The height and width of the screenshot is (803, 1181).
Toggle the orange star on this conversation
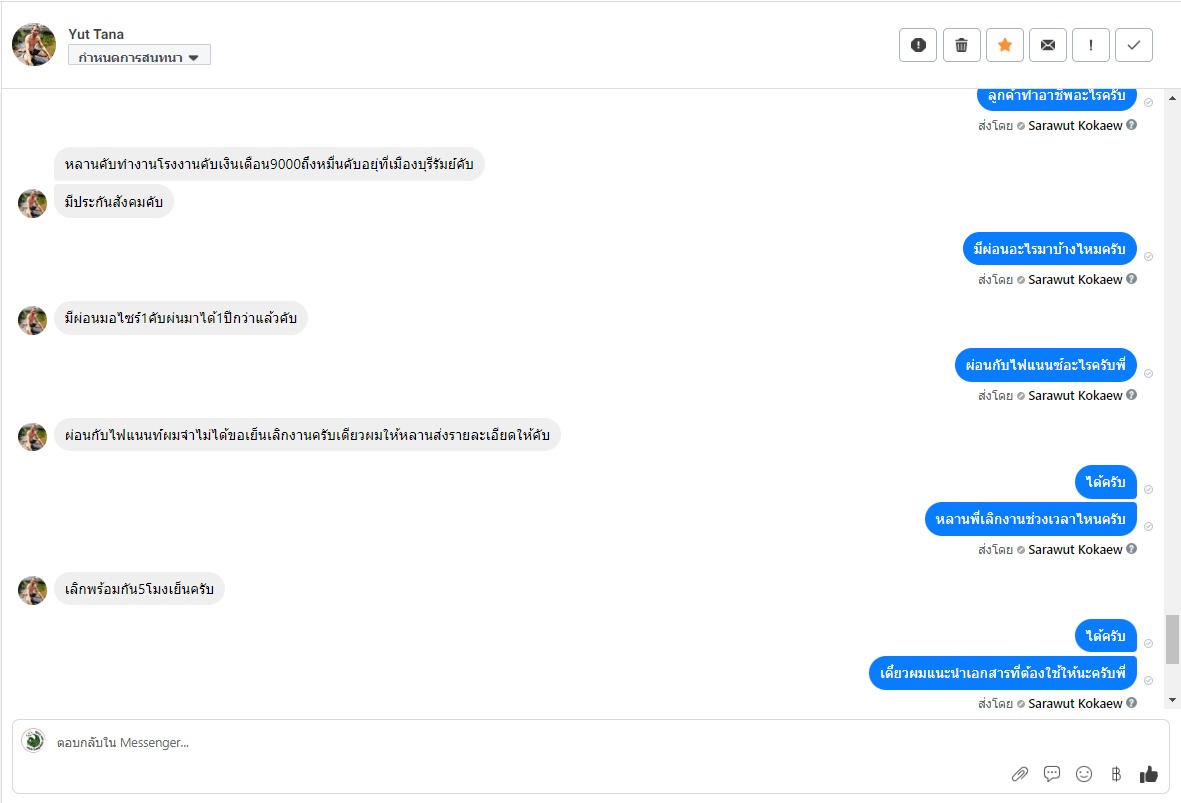1005,45
